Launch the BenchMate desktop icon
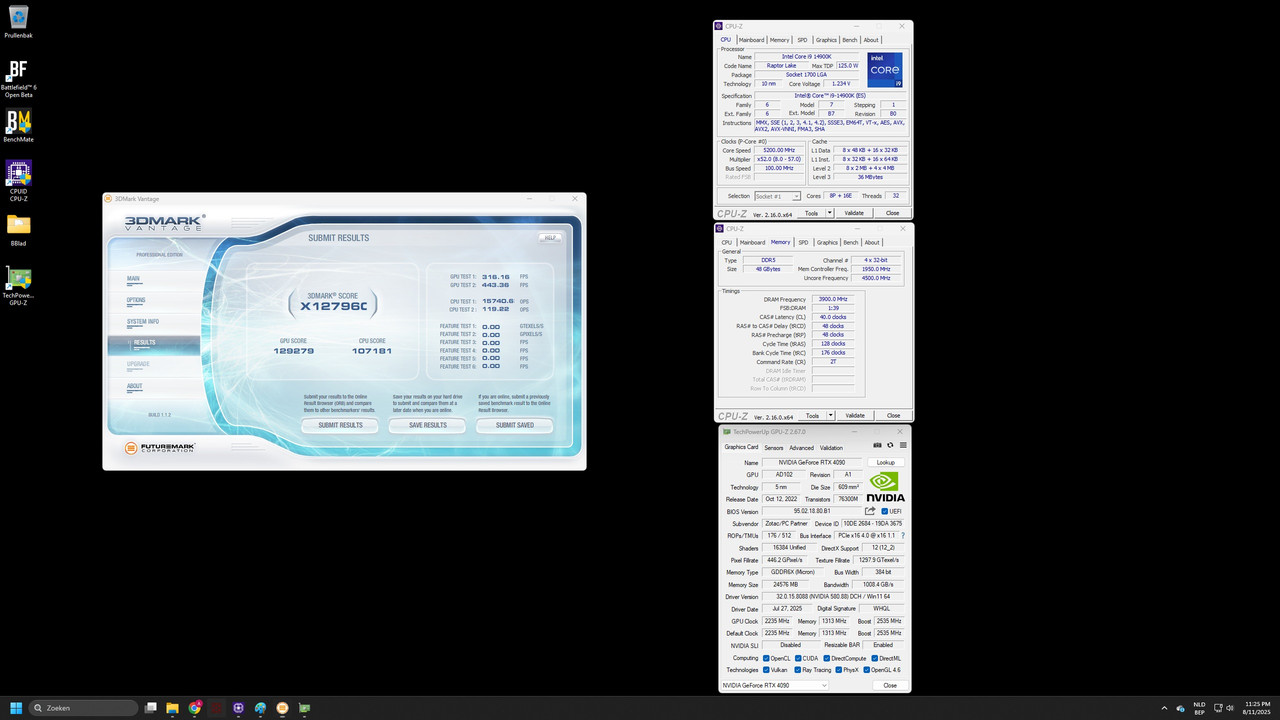1280x720 pixels. coord(18,127)
